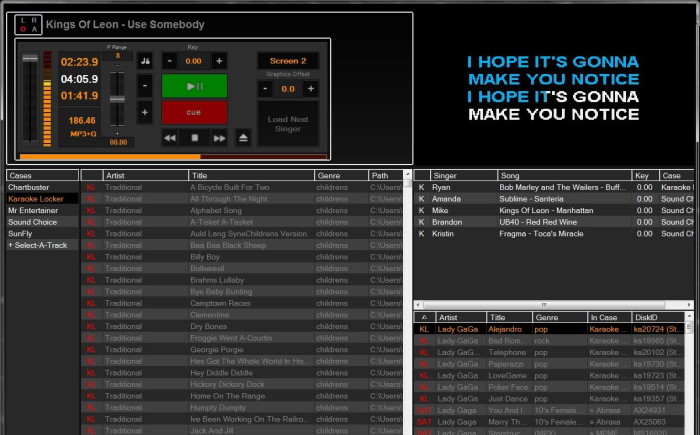Image resolution: width=700 pixels, height=435 pixels.
Task: Select track Humpty Dumpty
Action: [x=242, y=407]
